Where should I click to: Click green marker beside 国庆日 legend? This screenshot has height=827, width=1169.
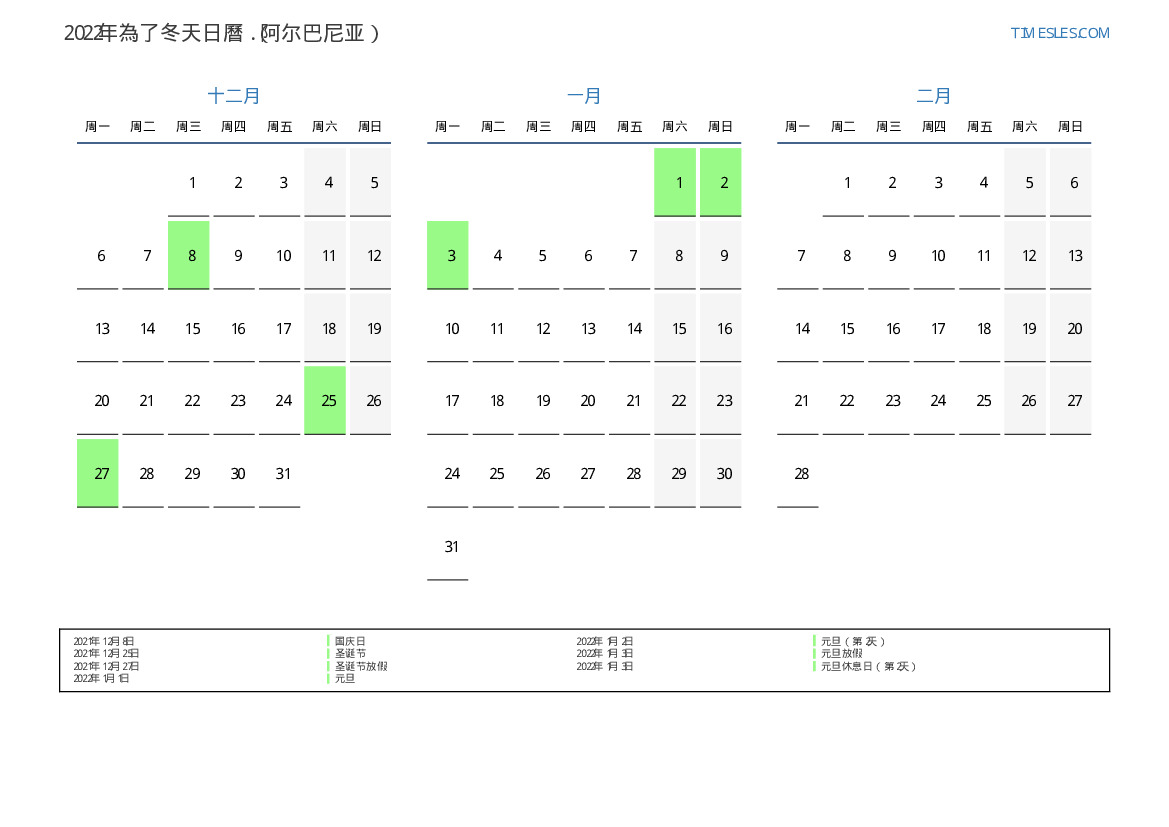click(328, 641)
